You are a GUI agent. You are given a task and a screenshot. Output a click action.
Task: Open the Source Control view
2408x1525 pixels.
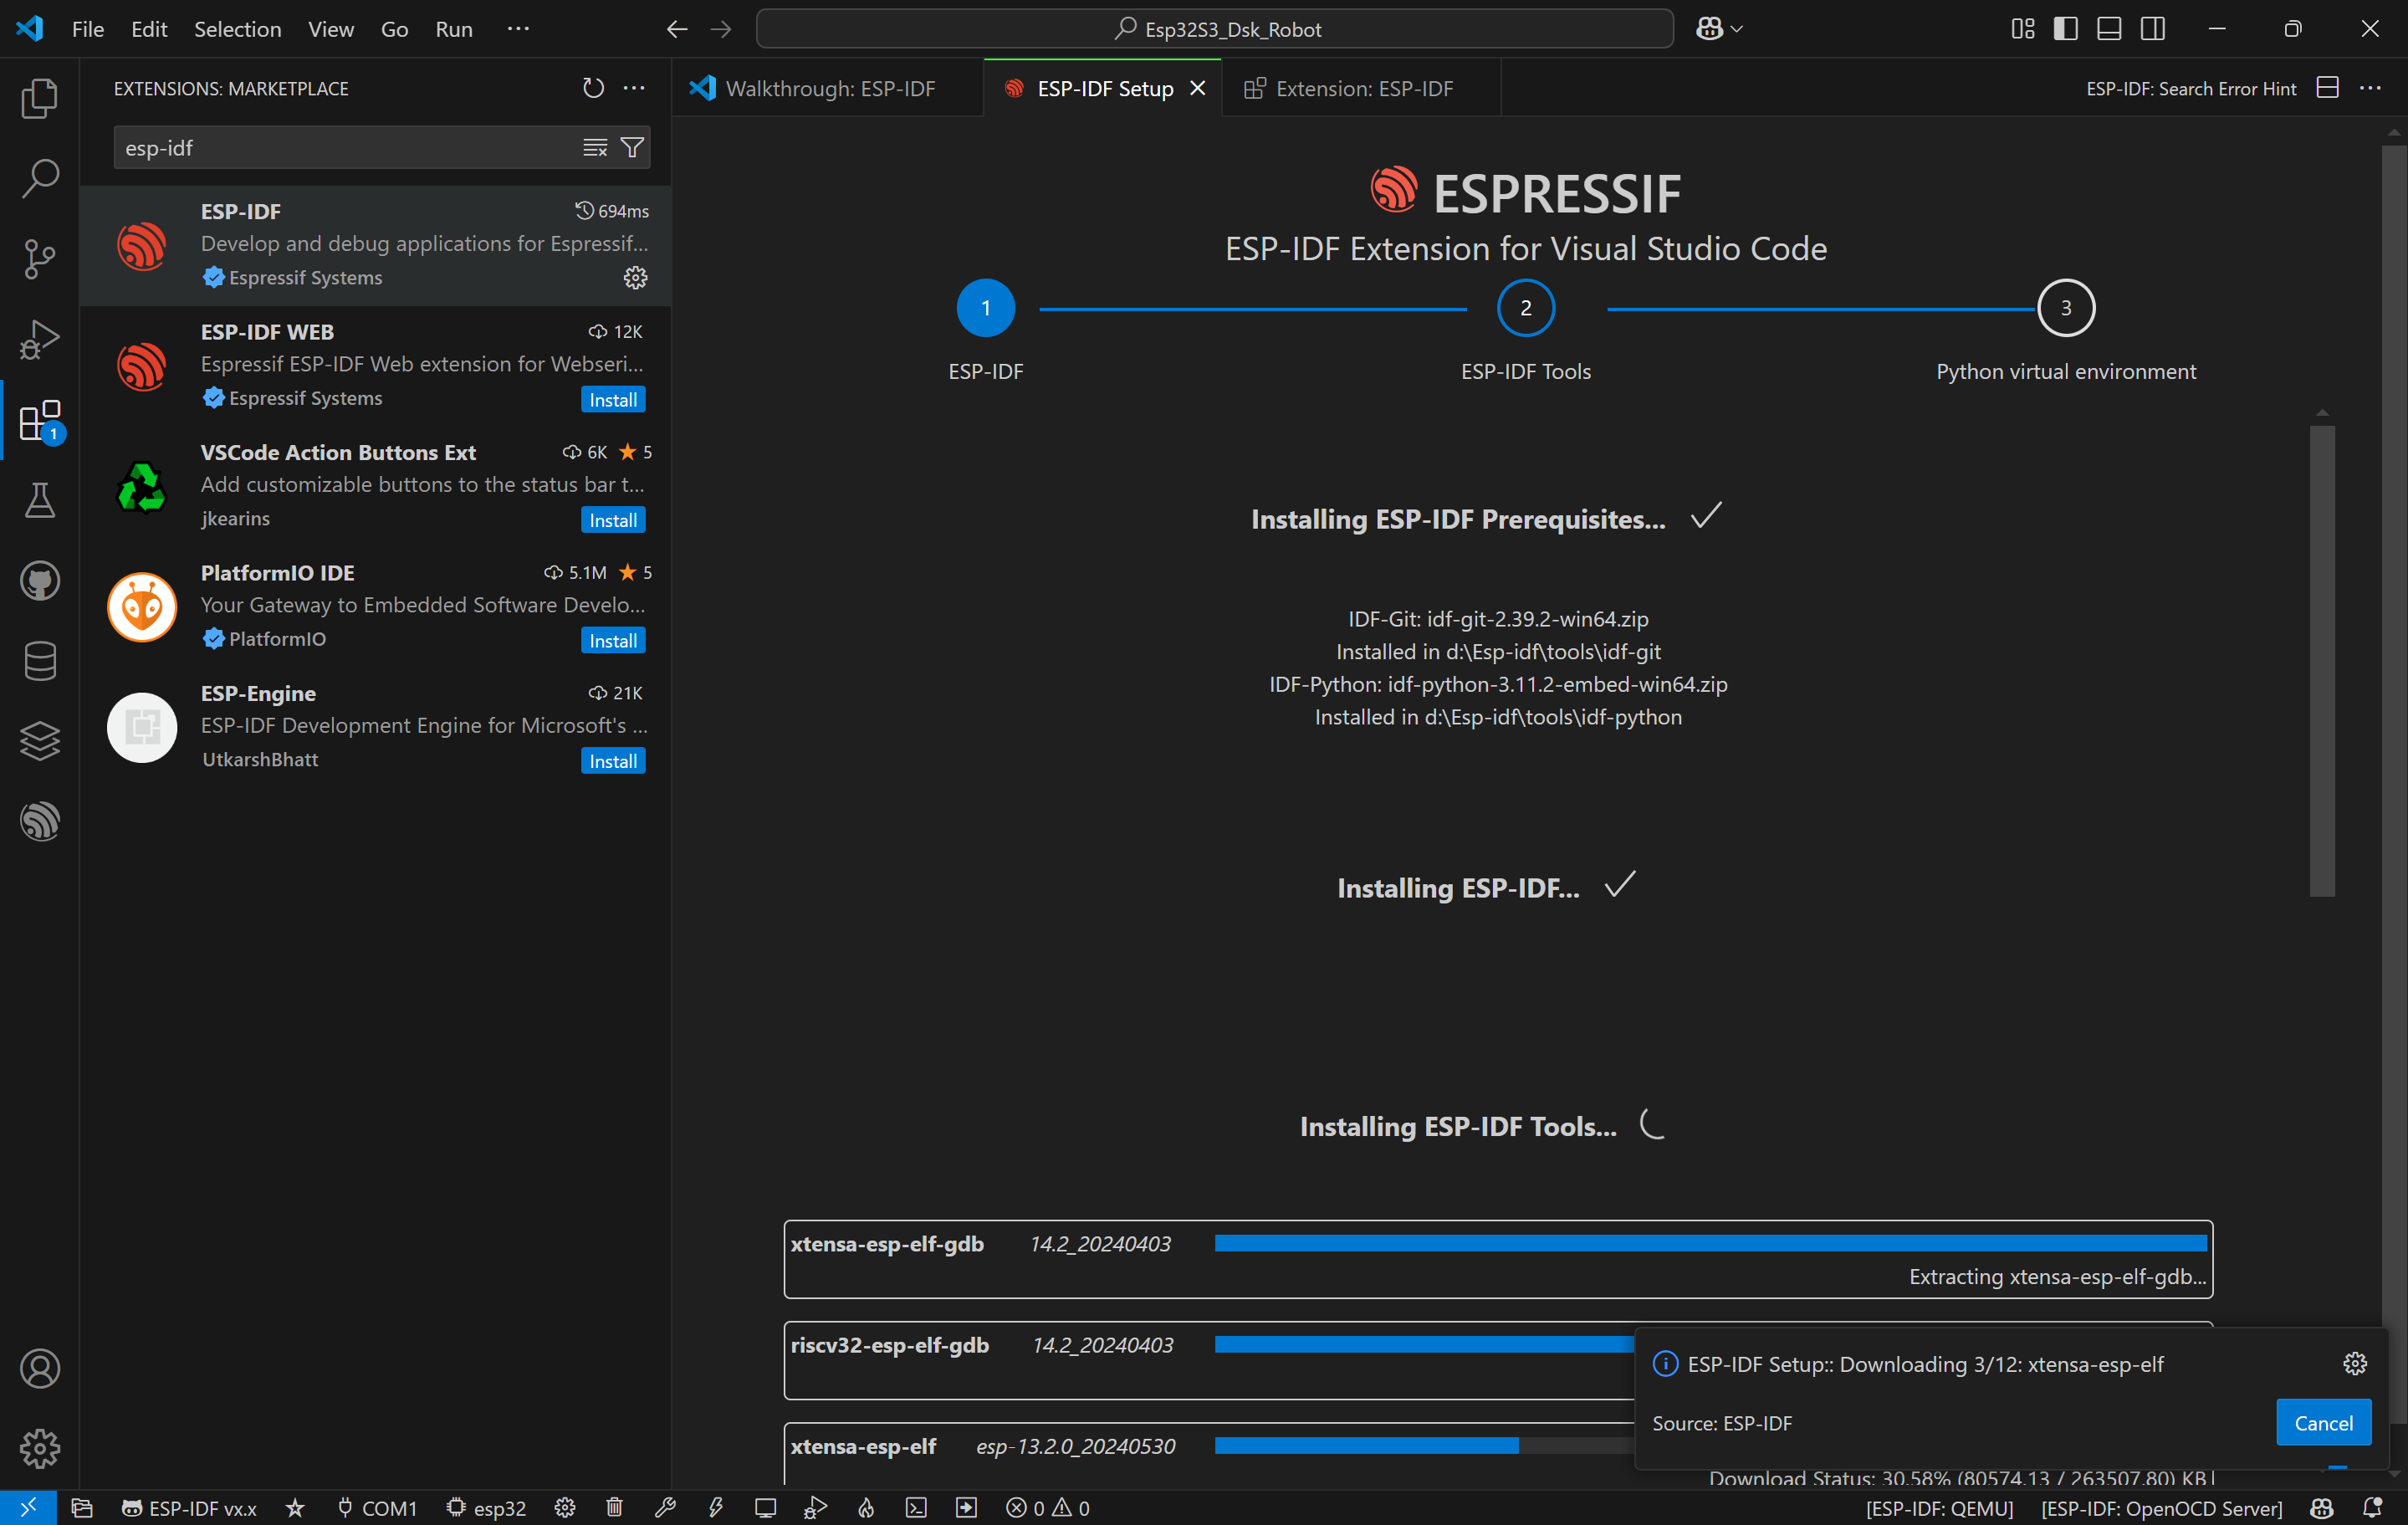click(40, 259)
